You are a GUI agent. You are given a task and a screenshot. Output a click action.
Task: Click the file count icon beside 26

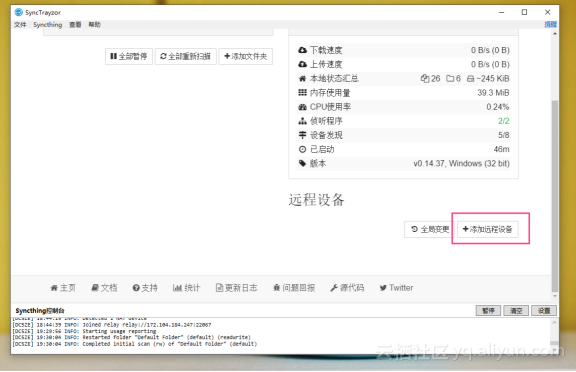click(425, 79)
